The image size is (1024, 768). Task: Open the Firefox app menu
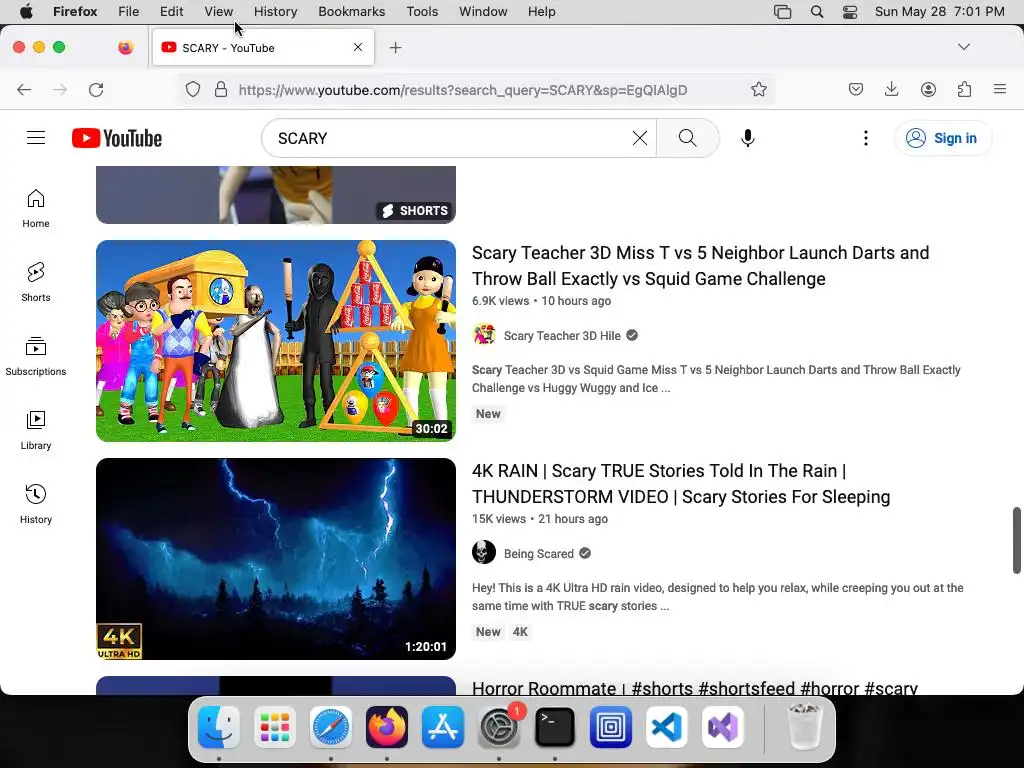pos(75,12)
